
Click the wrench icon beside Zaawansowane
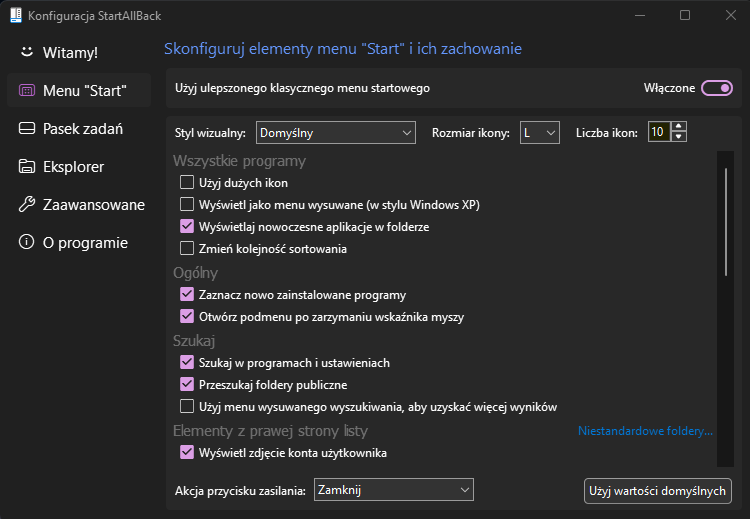coord(27,204)
